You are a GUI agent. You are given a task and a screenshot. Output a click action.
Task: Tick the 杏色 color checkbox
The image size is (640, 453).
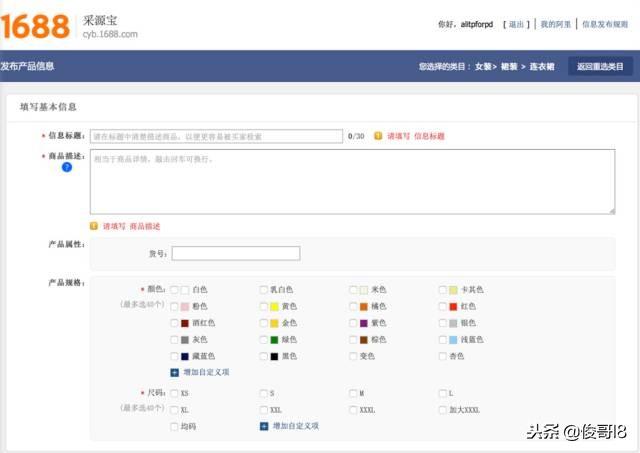(x=443, y=356)
